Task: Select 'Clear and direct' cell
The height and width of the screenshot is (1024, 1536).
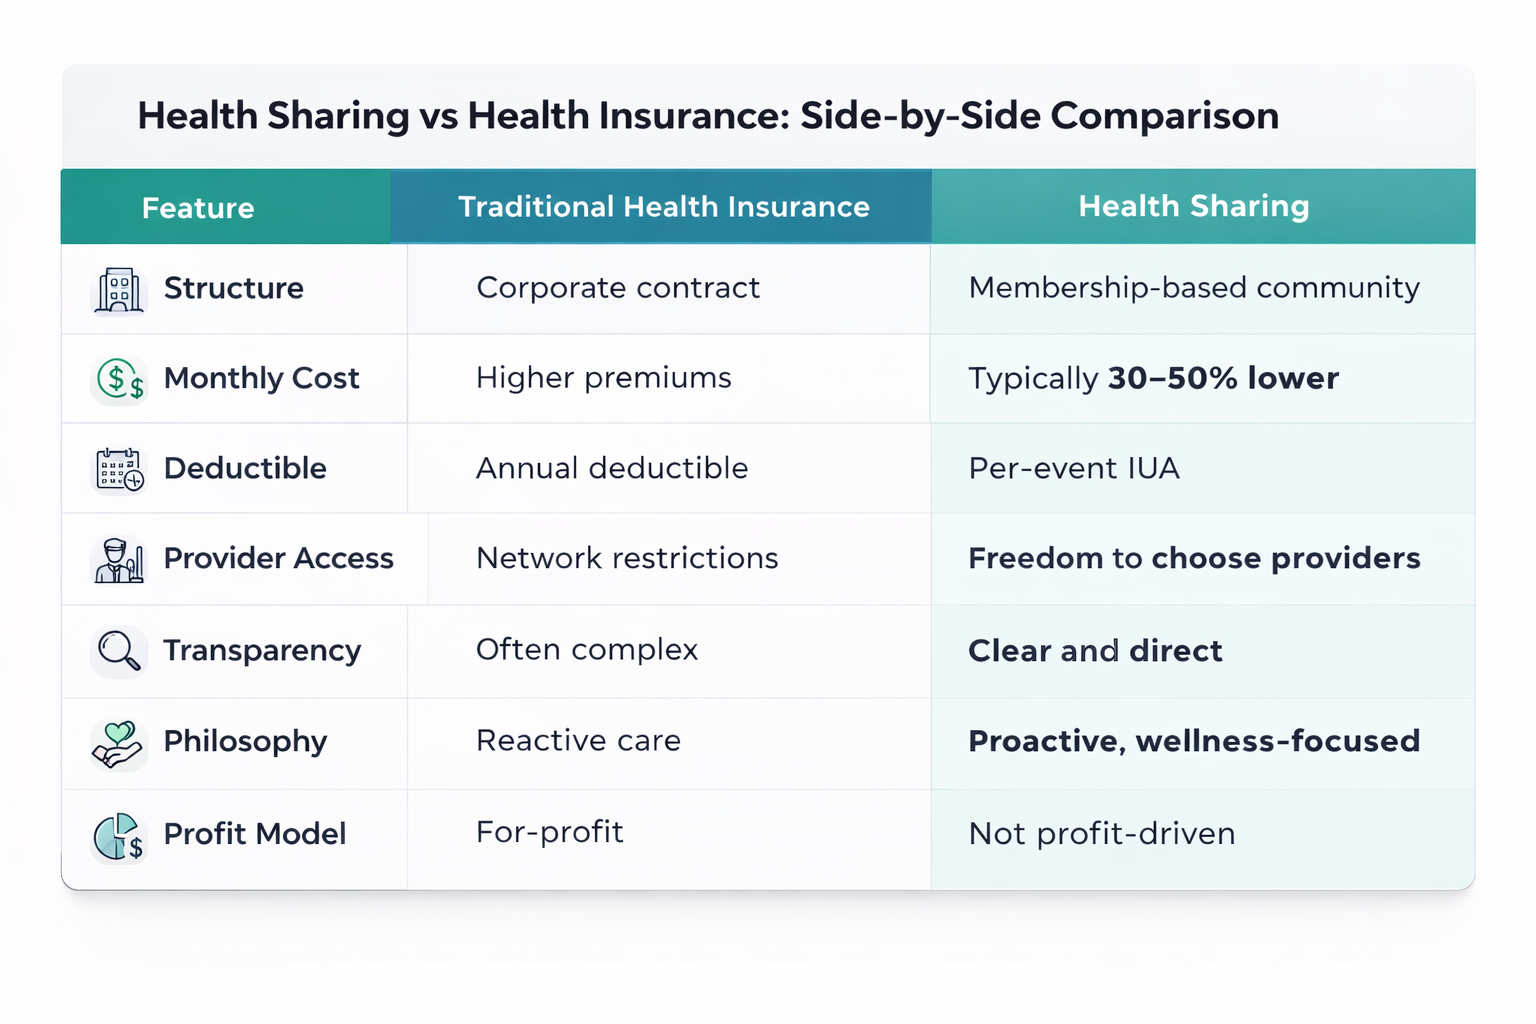Action: pyautogui.click(x=1095, y=651)
